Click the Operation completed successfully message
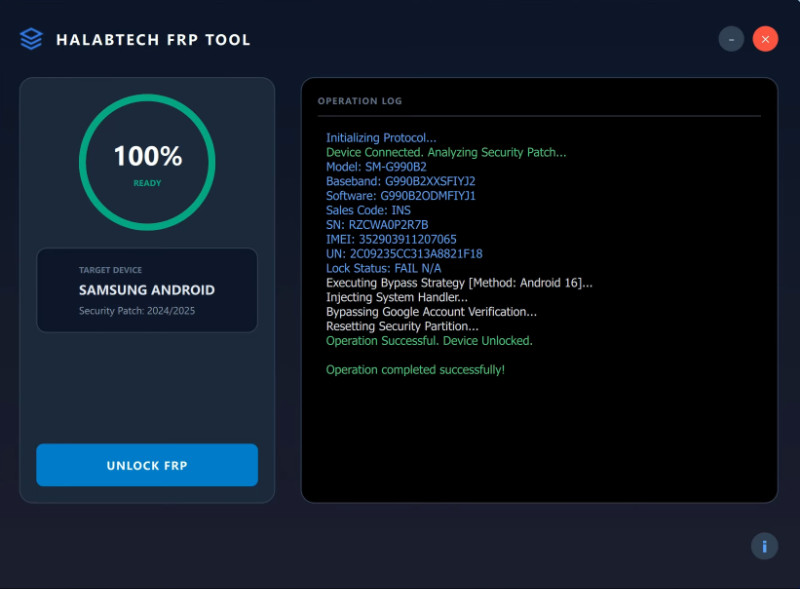 tap(417, 369)
